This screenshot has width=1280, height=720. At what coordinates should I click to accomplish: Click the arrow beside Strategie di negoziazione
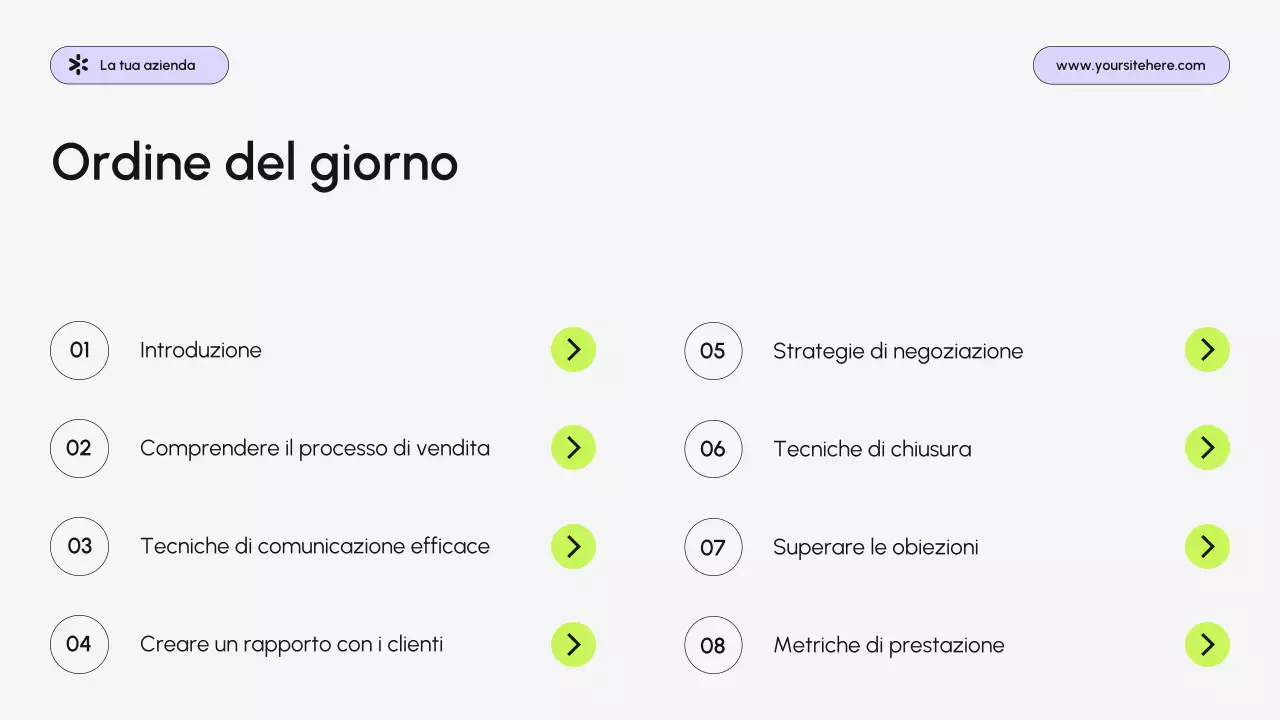[1207, 350]
